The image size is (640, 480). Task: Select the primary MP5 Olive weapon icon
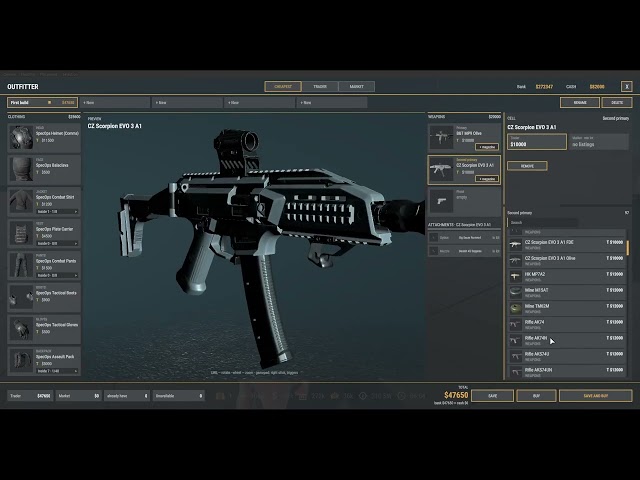(x=441, y=138)
